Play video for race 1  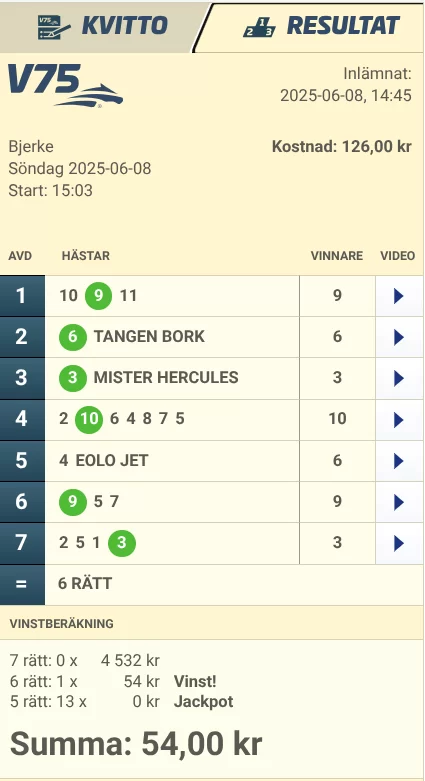(399, 296)
